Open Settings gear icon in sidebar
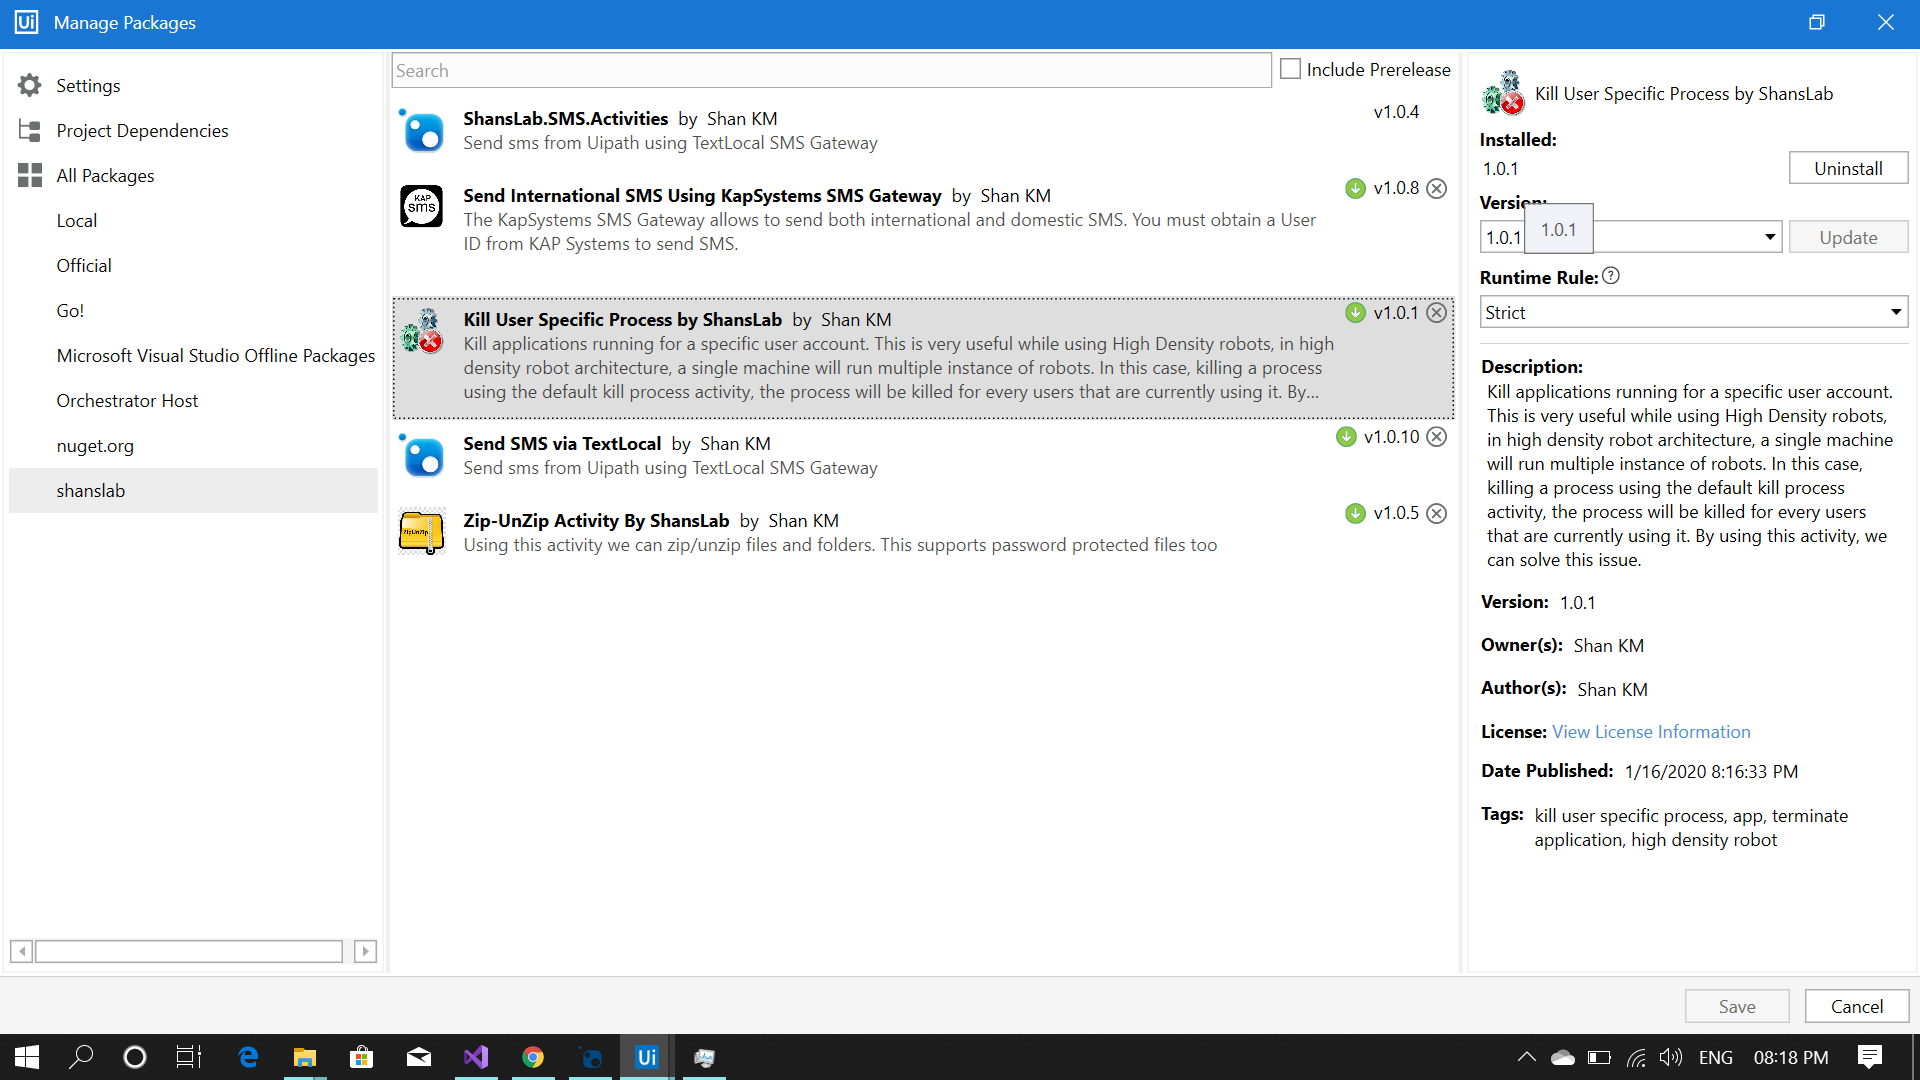 coord(30,86)
